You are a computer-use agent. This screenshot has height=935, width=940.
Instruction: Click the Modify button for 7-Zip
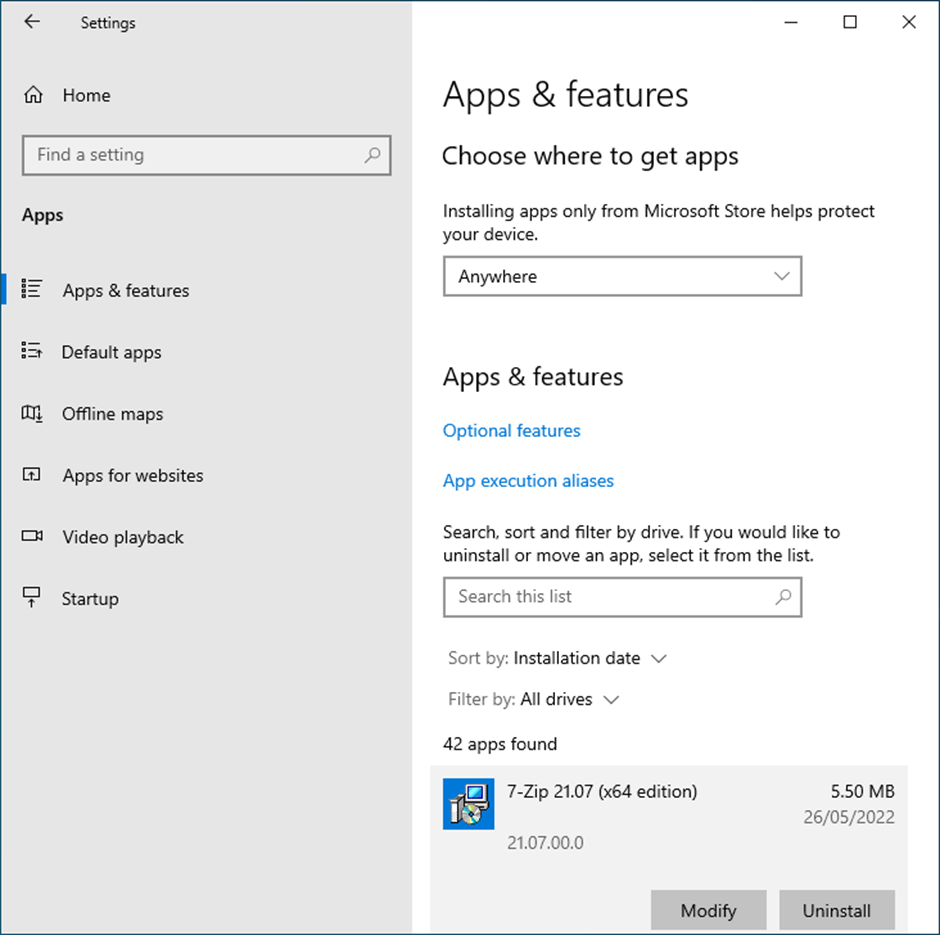(709, 910)
